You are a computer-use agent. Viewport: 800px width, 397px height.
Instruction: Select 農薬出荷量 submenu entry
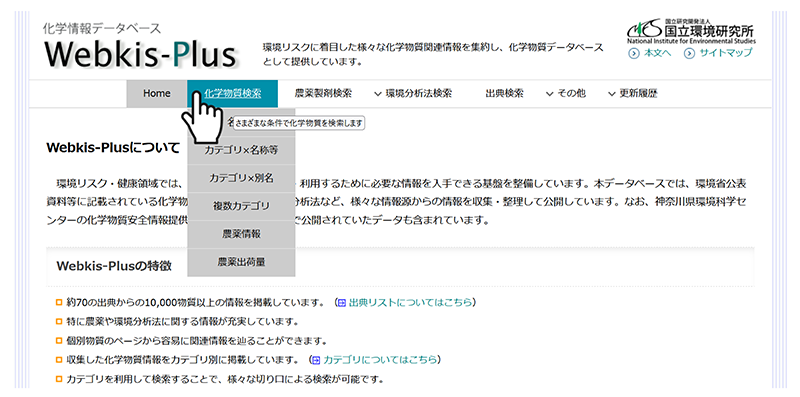tap(241, 262)
